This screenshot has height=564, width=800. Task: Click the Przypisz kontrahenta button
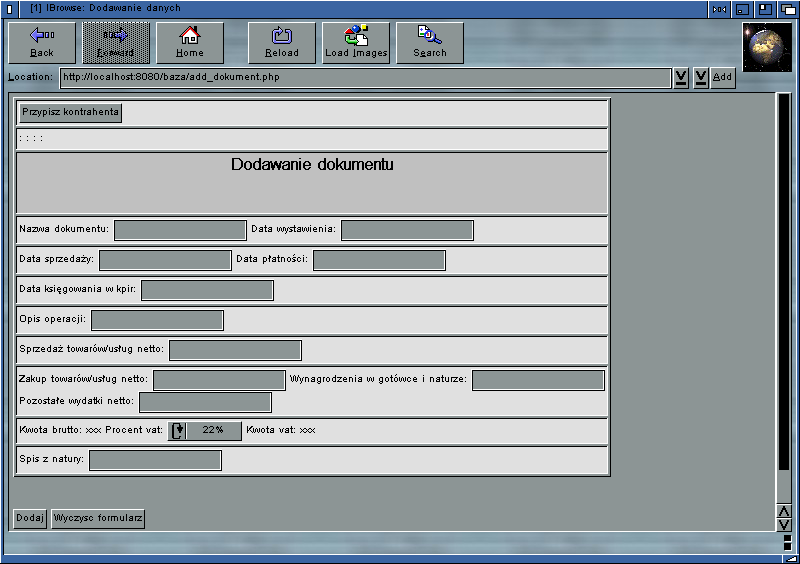(x=70, y=112)
